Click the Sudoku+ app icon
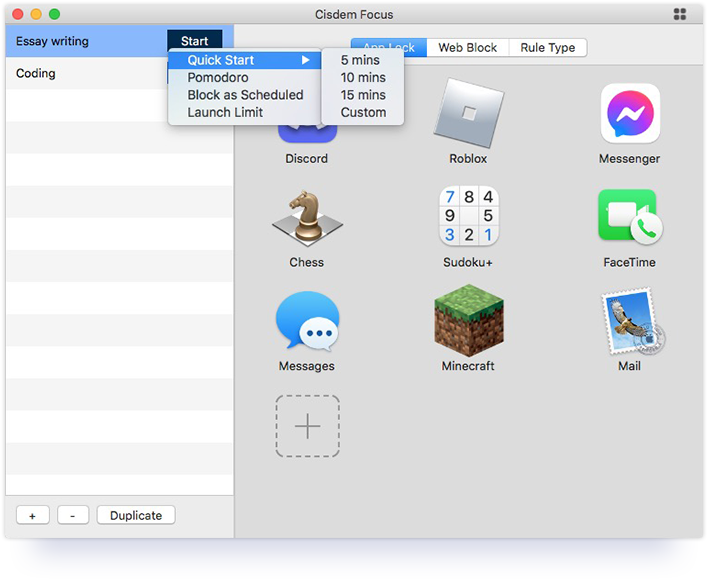Screen dimensions: 708x581 pos(469,216)
